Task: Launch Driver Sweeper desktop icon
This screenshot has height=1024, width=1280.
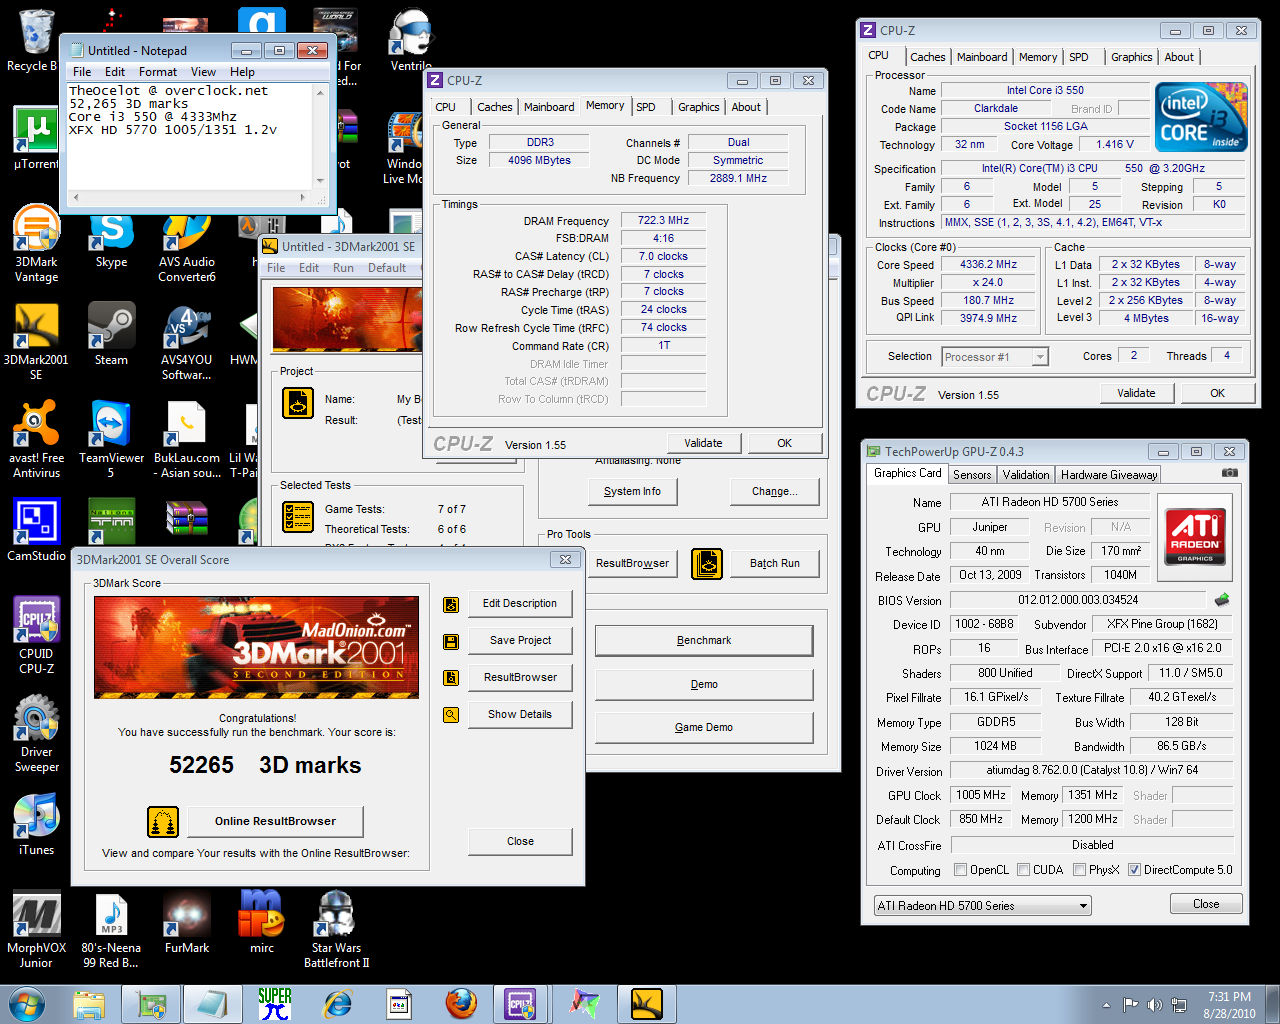Action: pyautogui.click(x=36, y=734)
